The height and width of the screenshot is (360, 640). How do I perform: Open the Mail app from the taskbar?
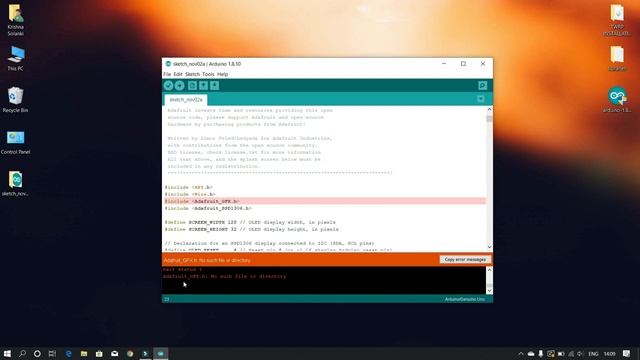pos(115,353)
